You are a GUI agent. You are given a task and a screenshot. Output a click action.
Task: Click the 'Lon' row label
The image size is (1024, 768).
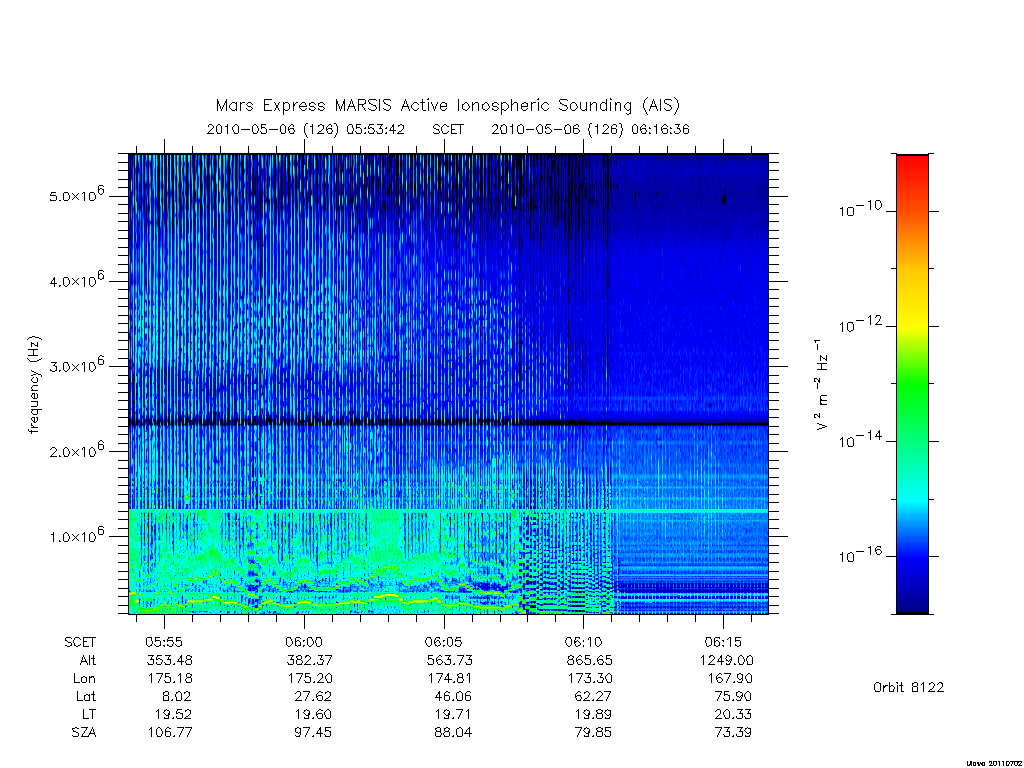click(84, 679)
